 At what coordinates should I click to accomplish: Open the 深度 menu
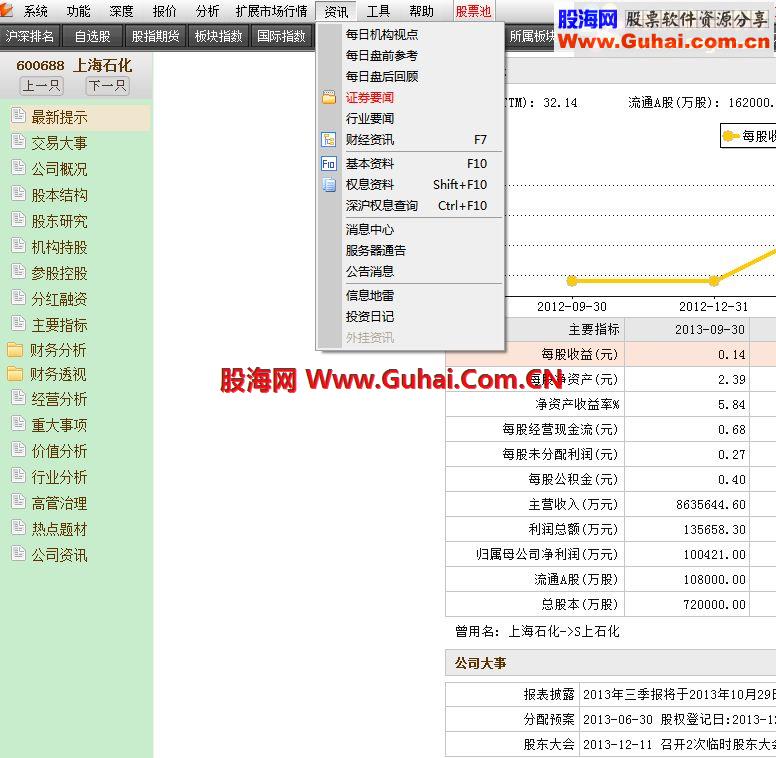[121, 11]
